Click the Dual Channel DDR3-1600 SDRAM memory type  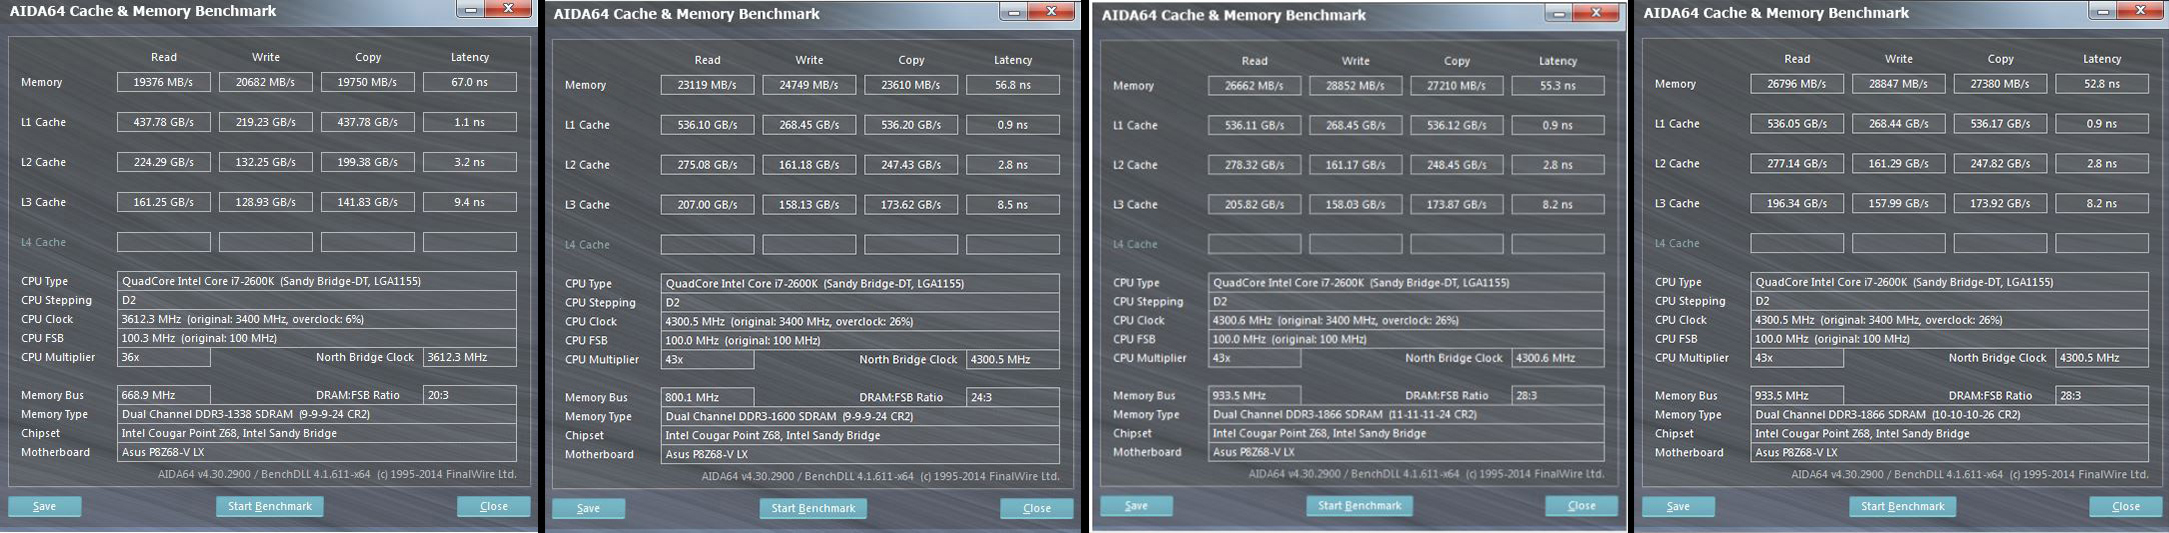tap(860, 416)
